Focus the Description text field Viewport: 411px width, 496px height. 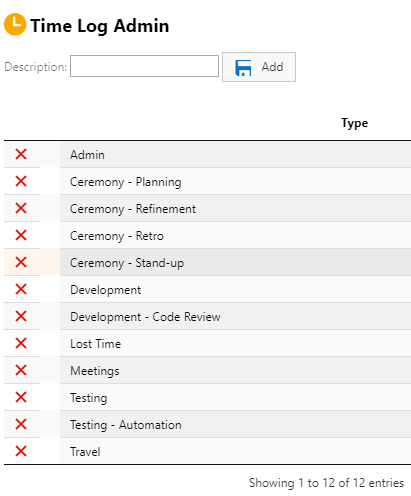144,66
